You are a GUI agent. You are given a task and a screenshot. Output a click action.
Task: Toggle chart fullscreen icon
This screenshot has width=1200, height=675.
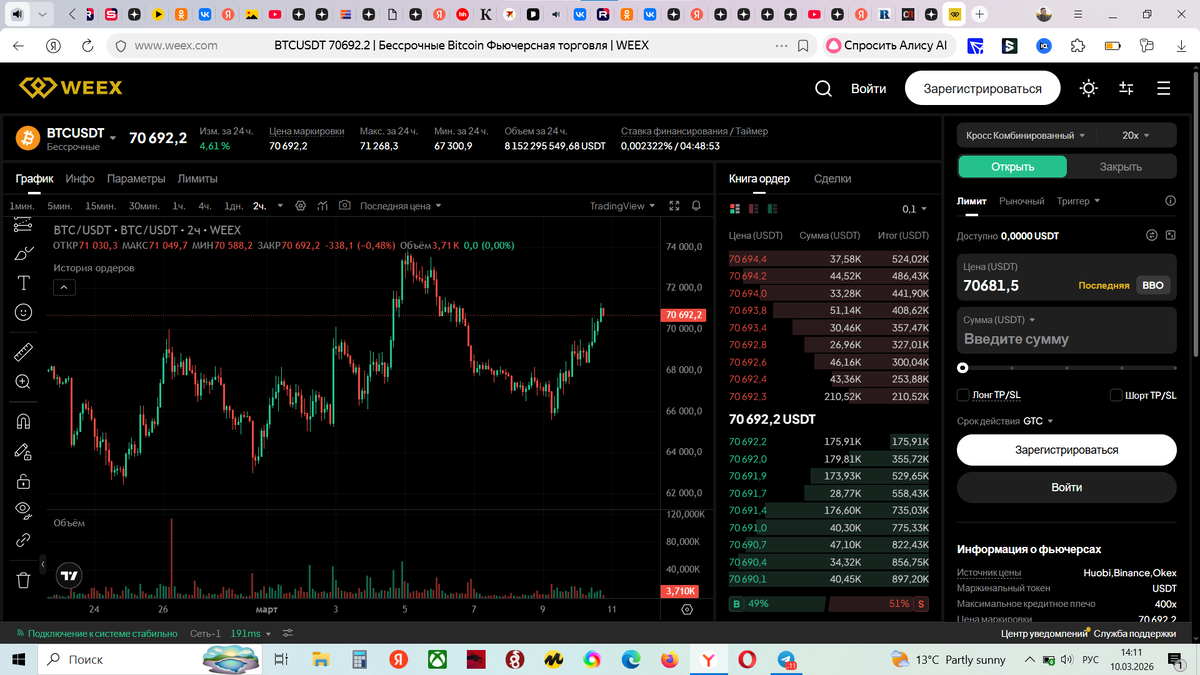(673, 206)
